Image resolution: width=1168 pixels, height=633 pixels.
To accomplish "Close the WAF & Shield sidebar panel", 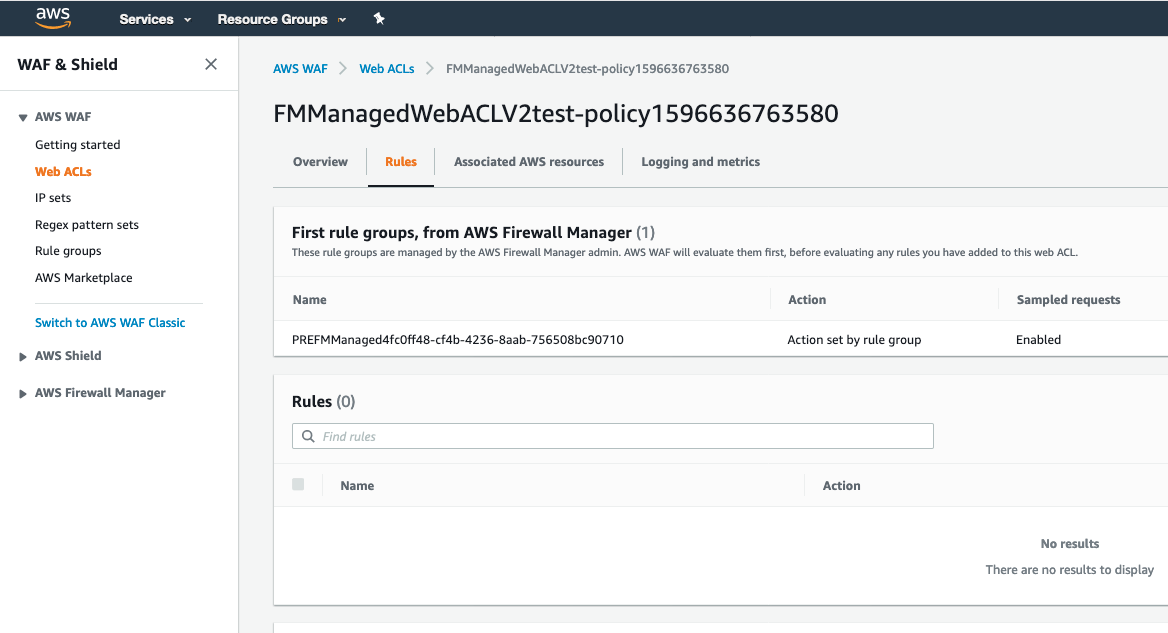I will [x=211, y=64].
